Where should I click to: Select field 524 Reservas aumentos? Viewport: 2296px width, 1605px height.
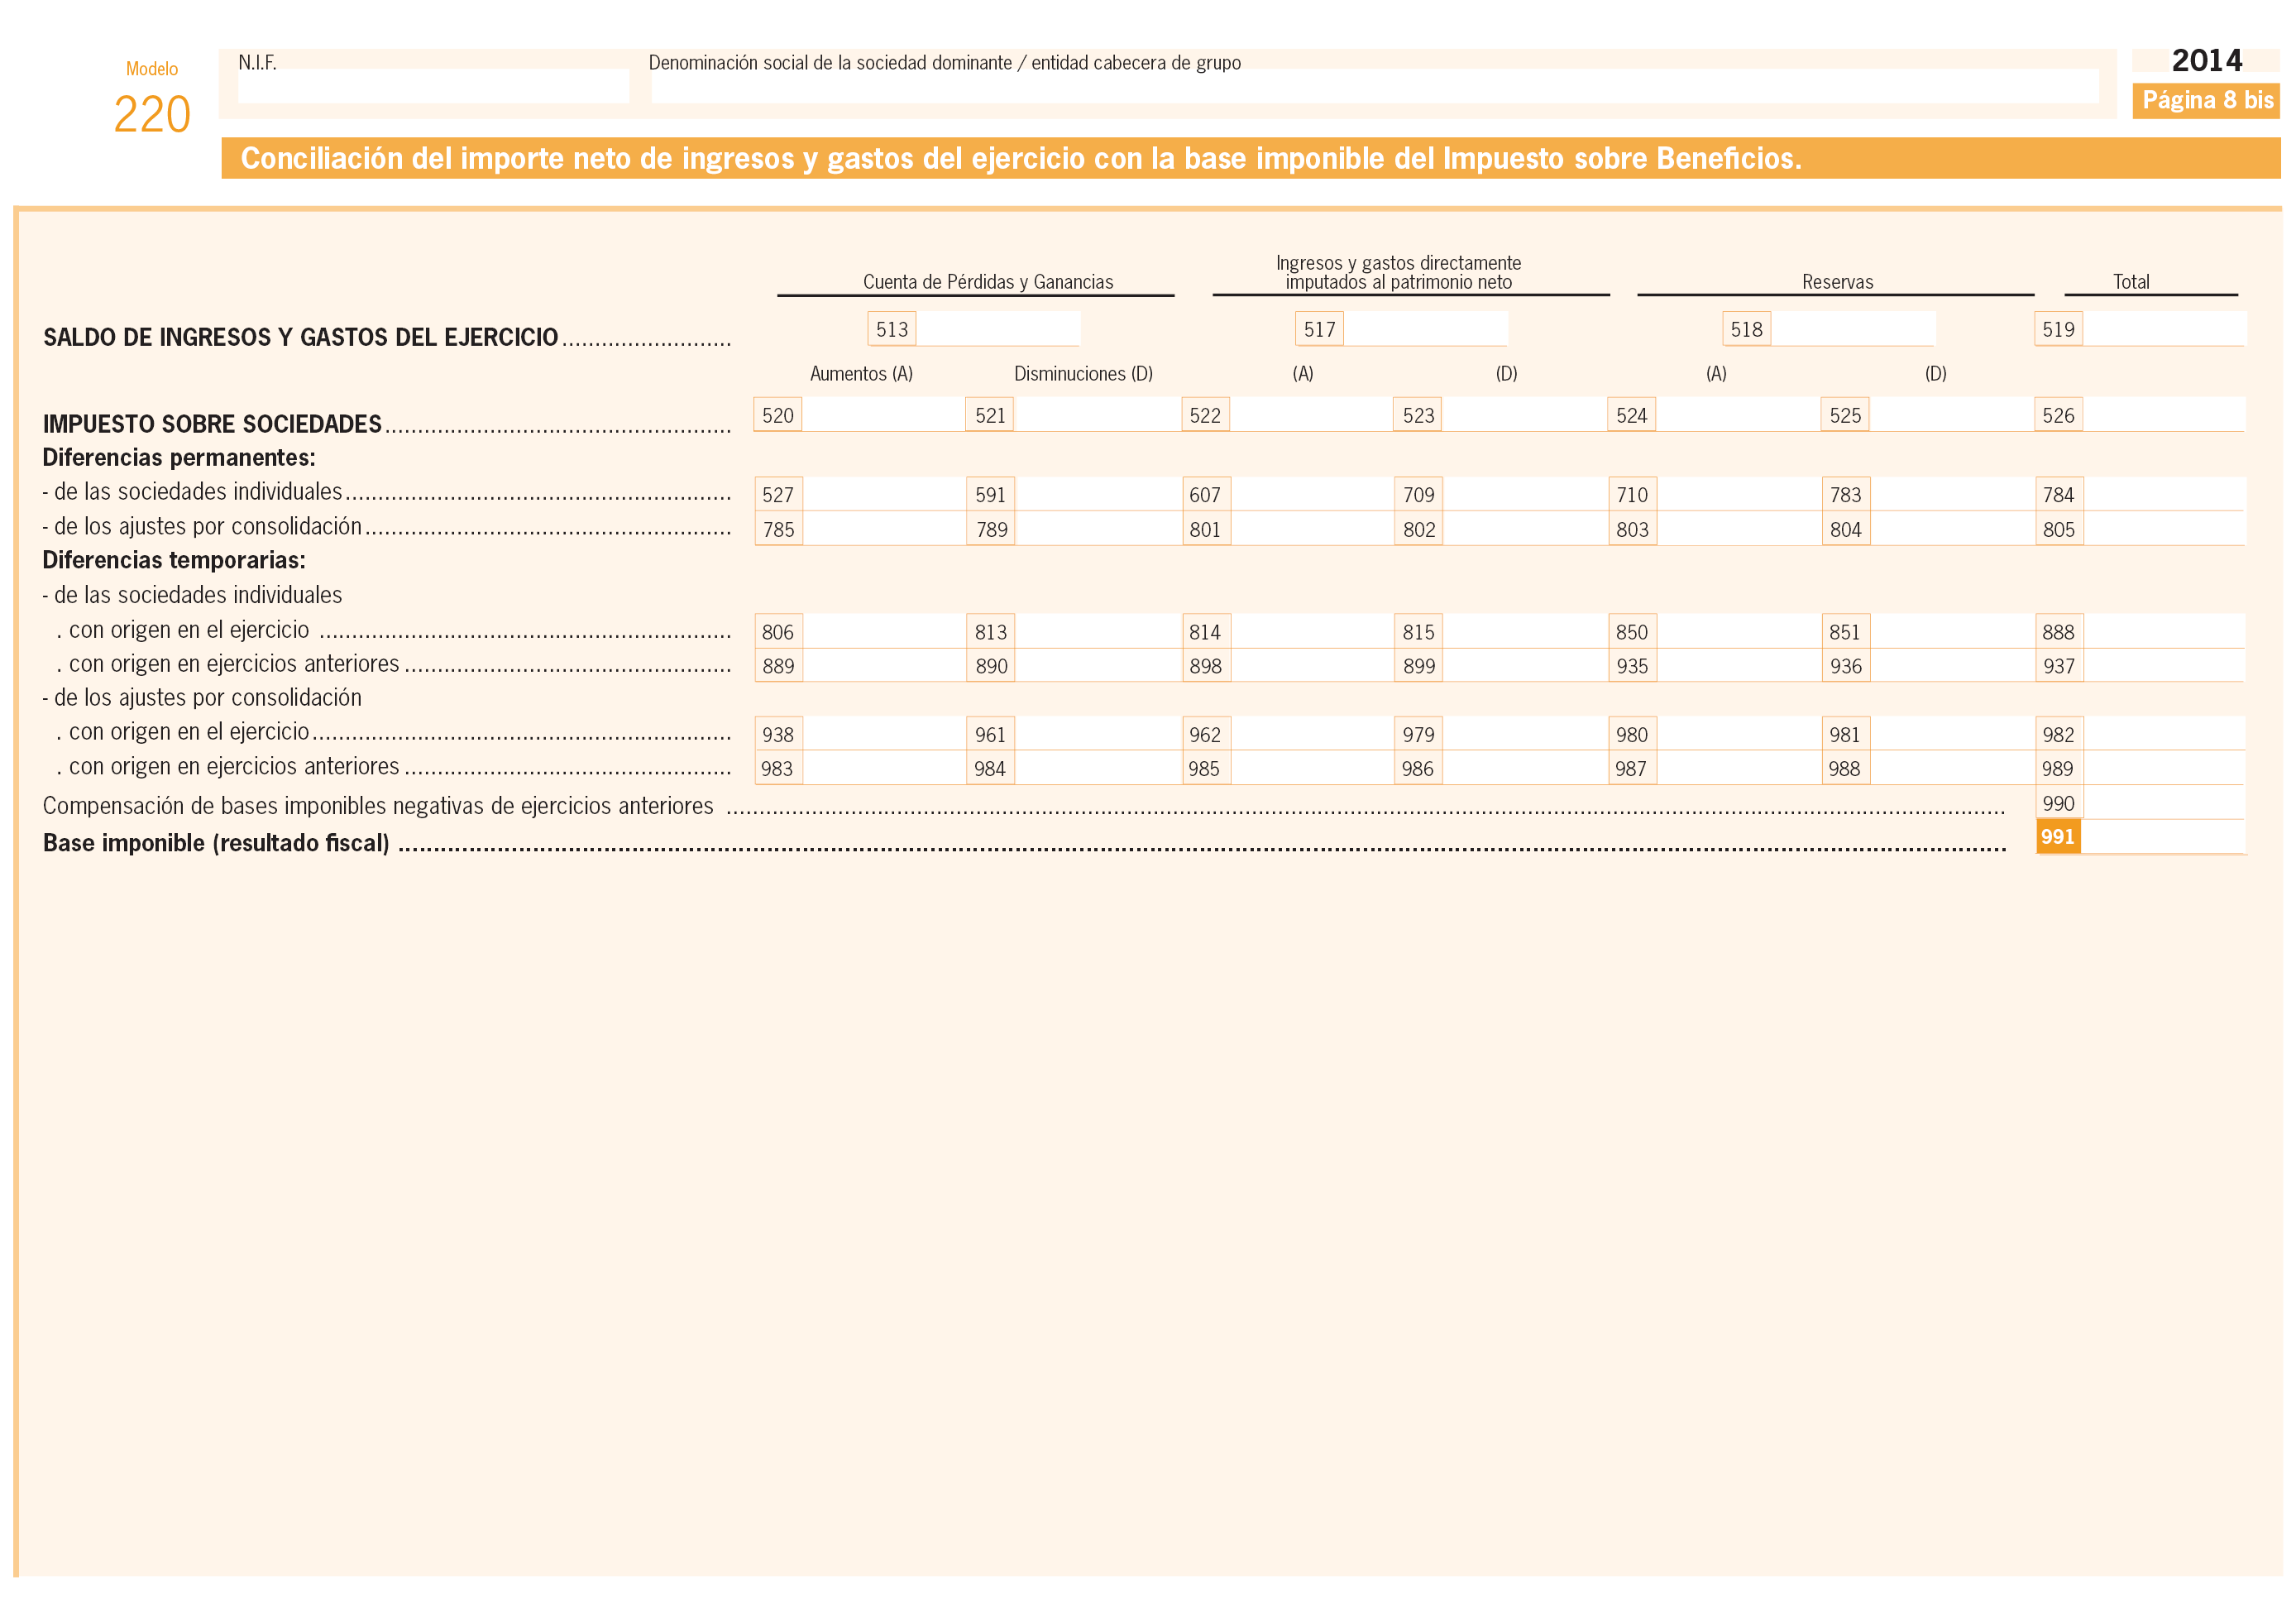(1738, 415)
